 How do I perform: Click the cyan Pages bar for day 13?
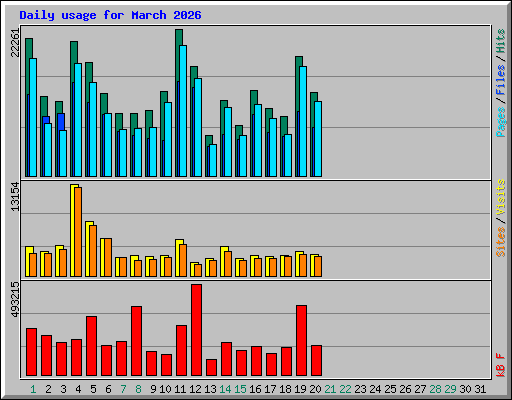click(213, 160)
